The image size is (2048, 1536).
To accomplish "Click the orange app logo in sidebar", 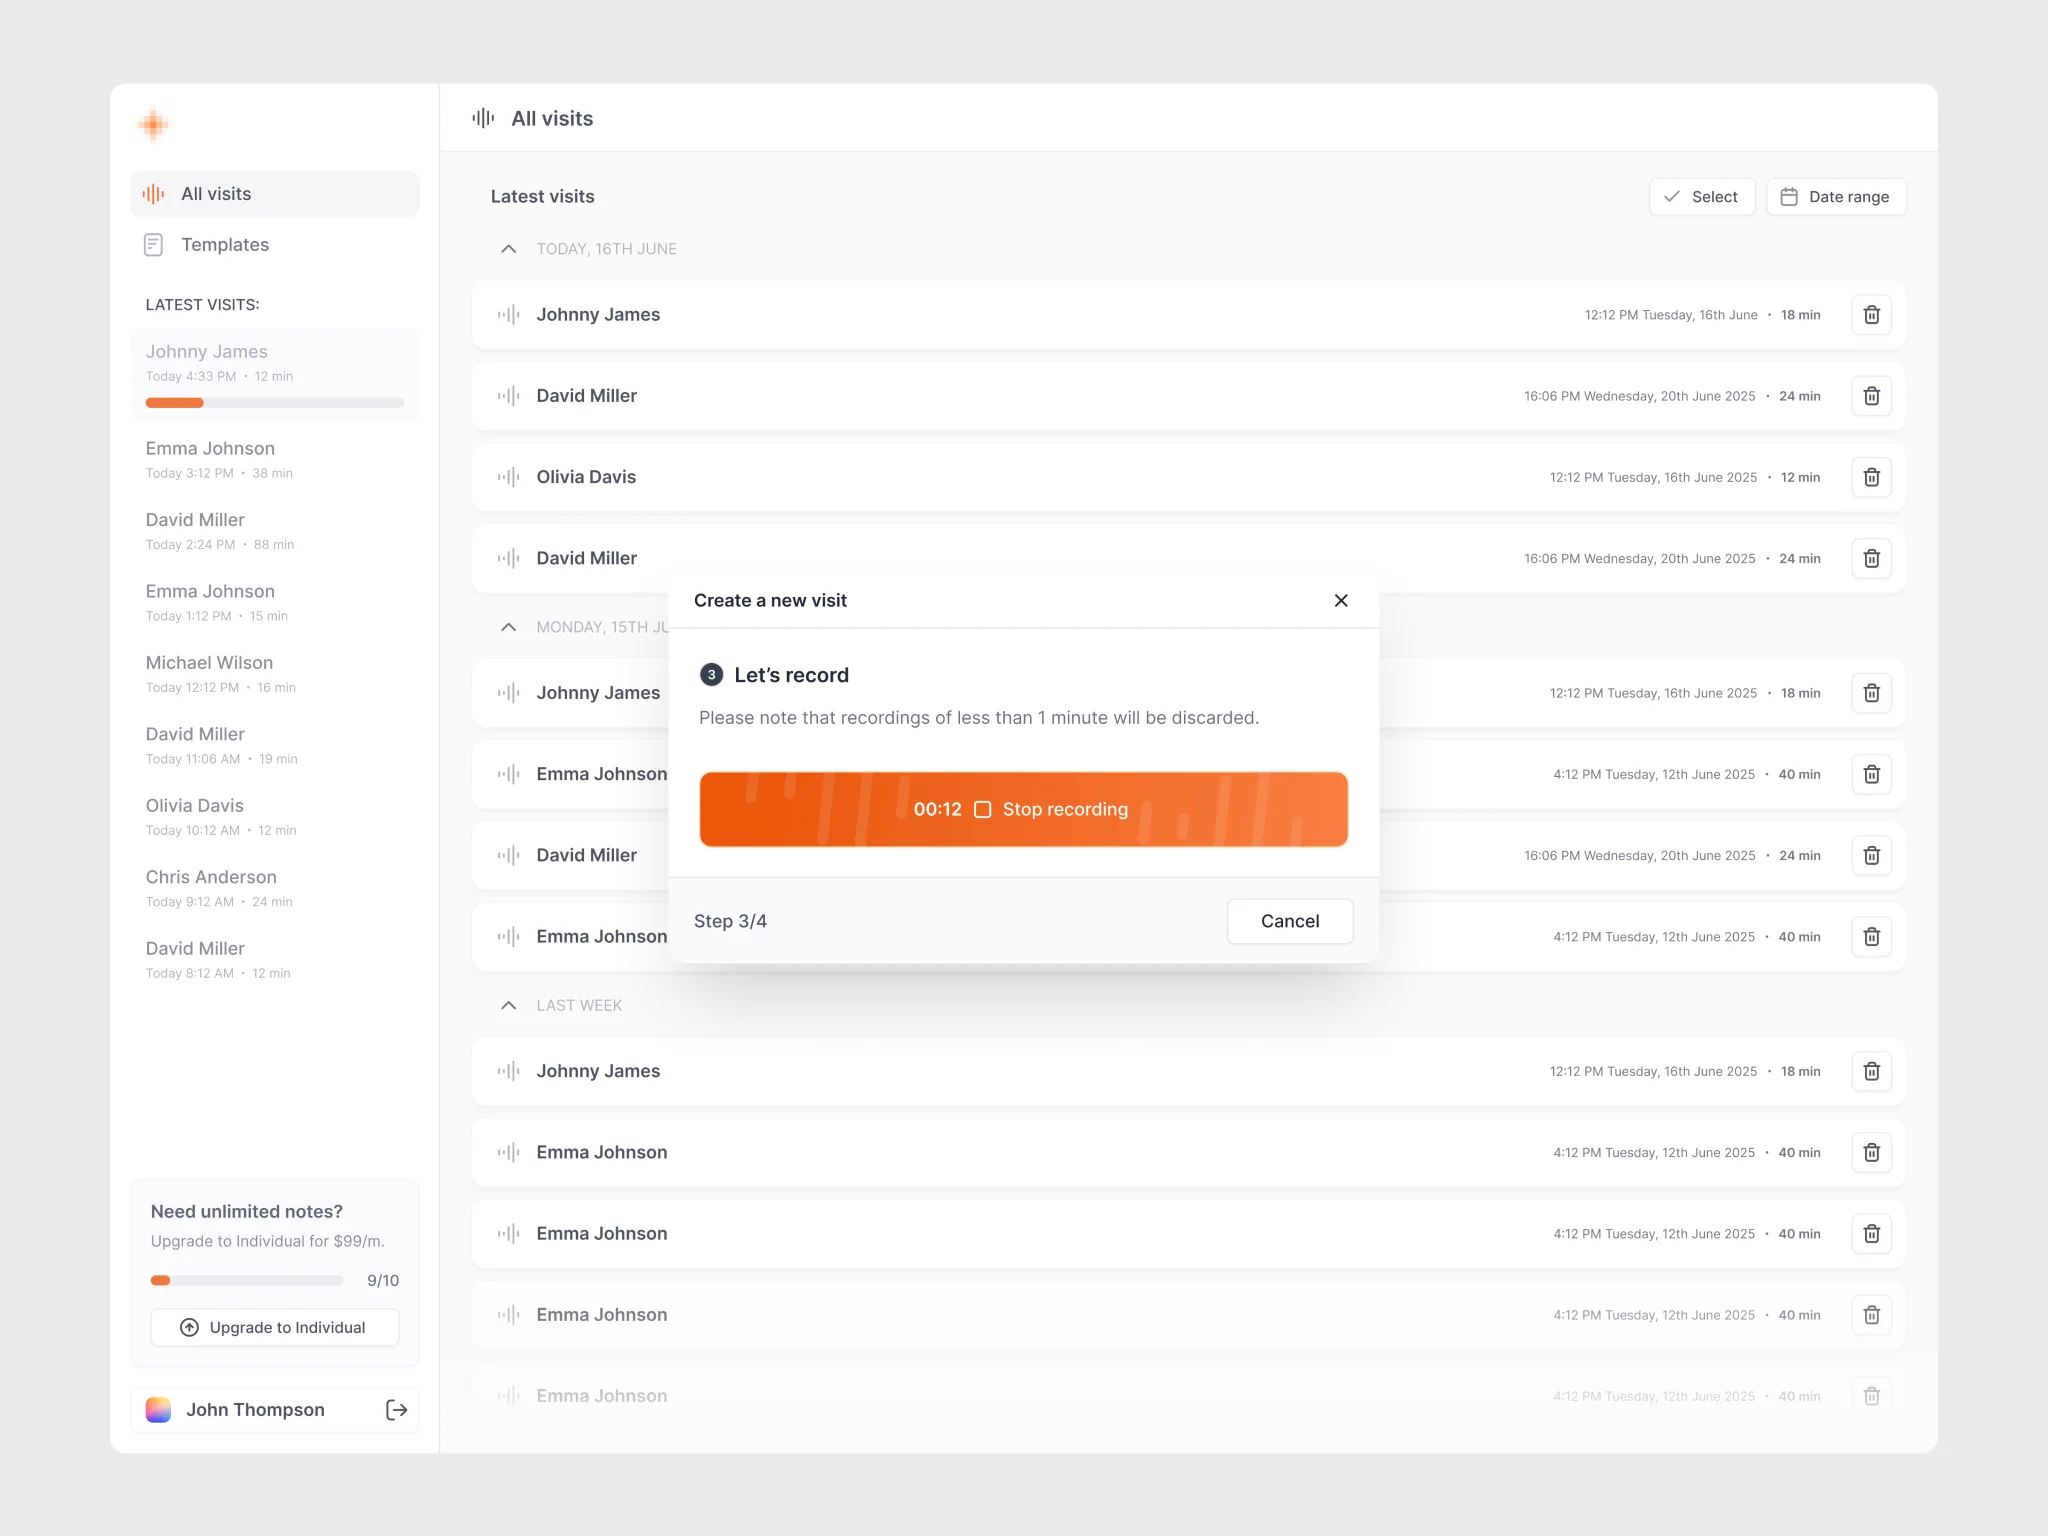I will pos(153,125).
